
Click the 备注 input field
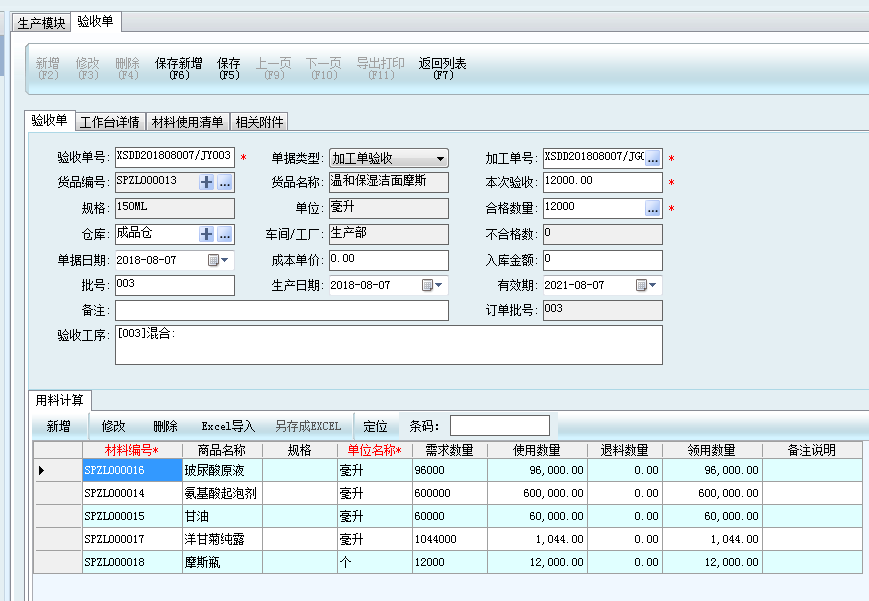tap(282, 310)
